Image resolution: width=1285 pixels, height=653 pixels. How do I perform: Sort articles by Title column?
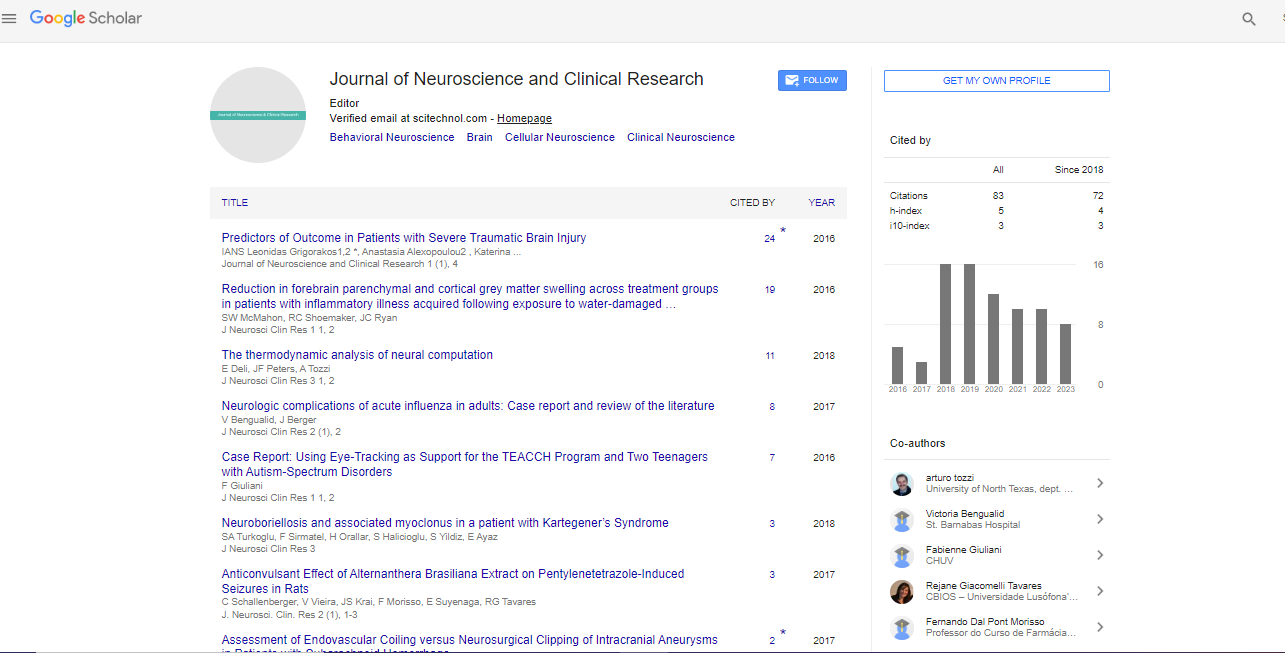click(235, 203)
